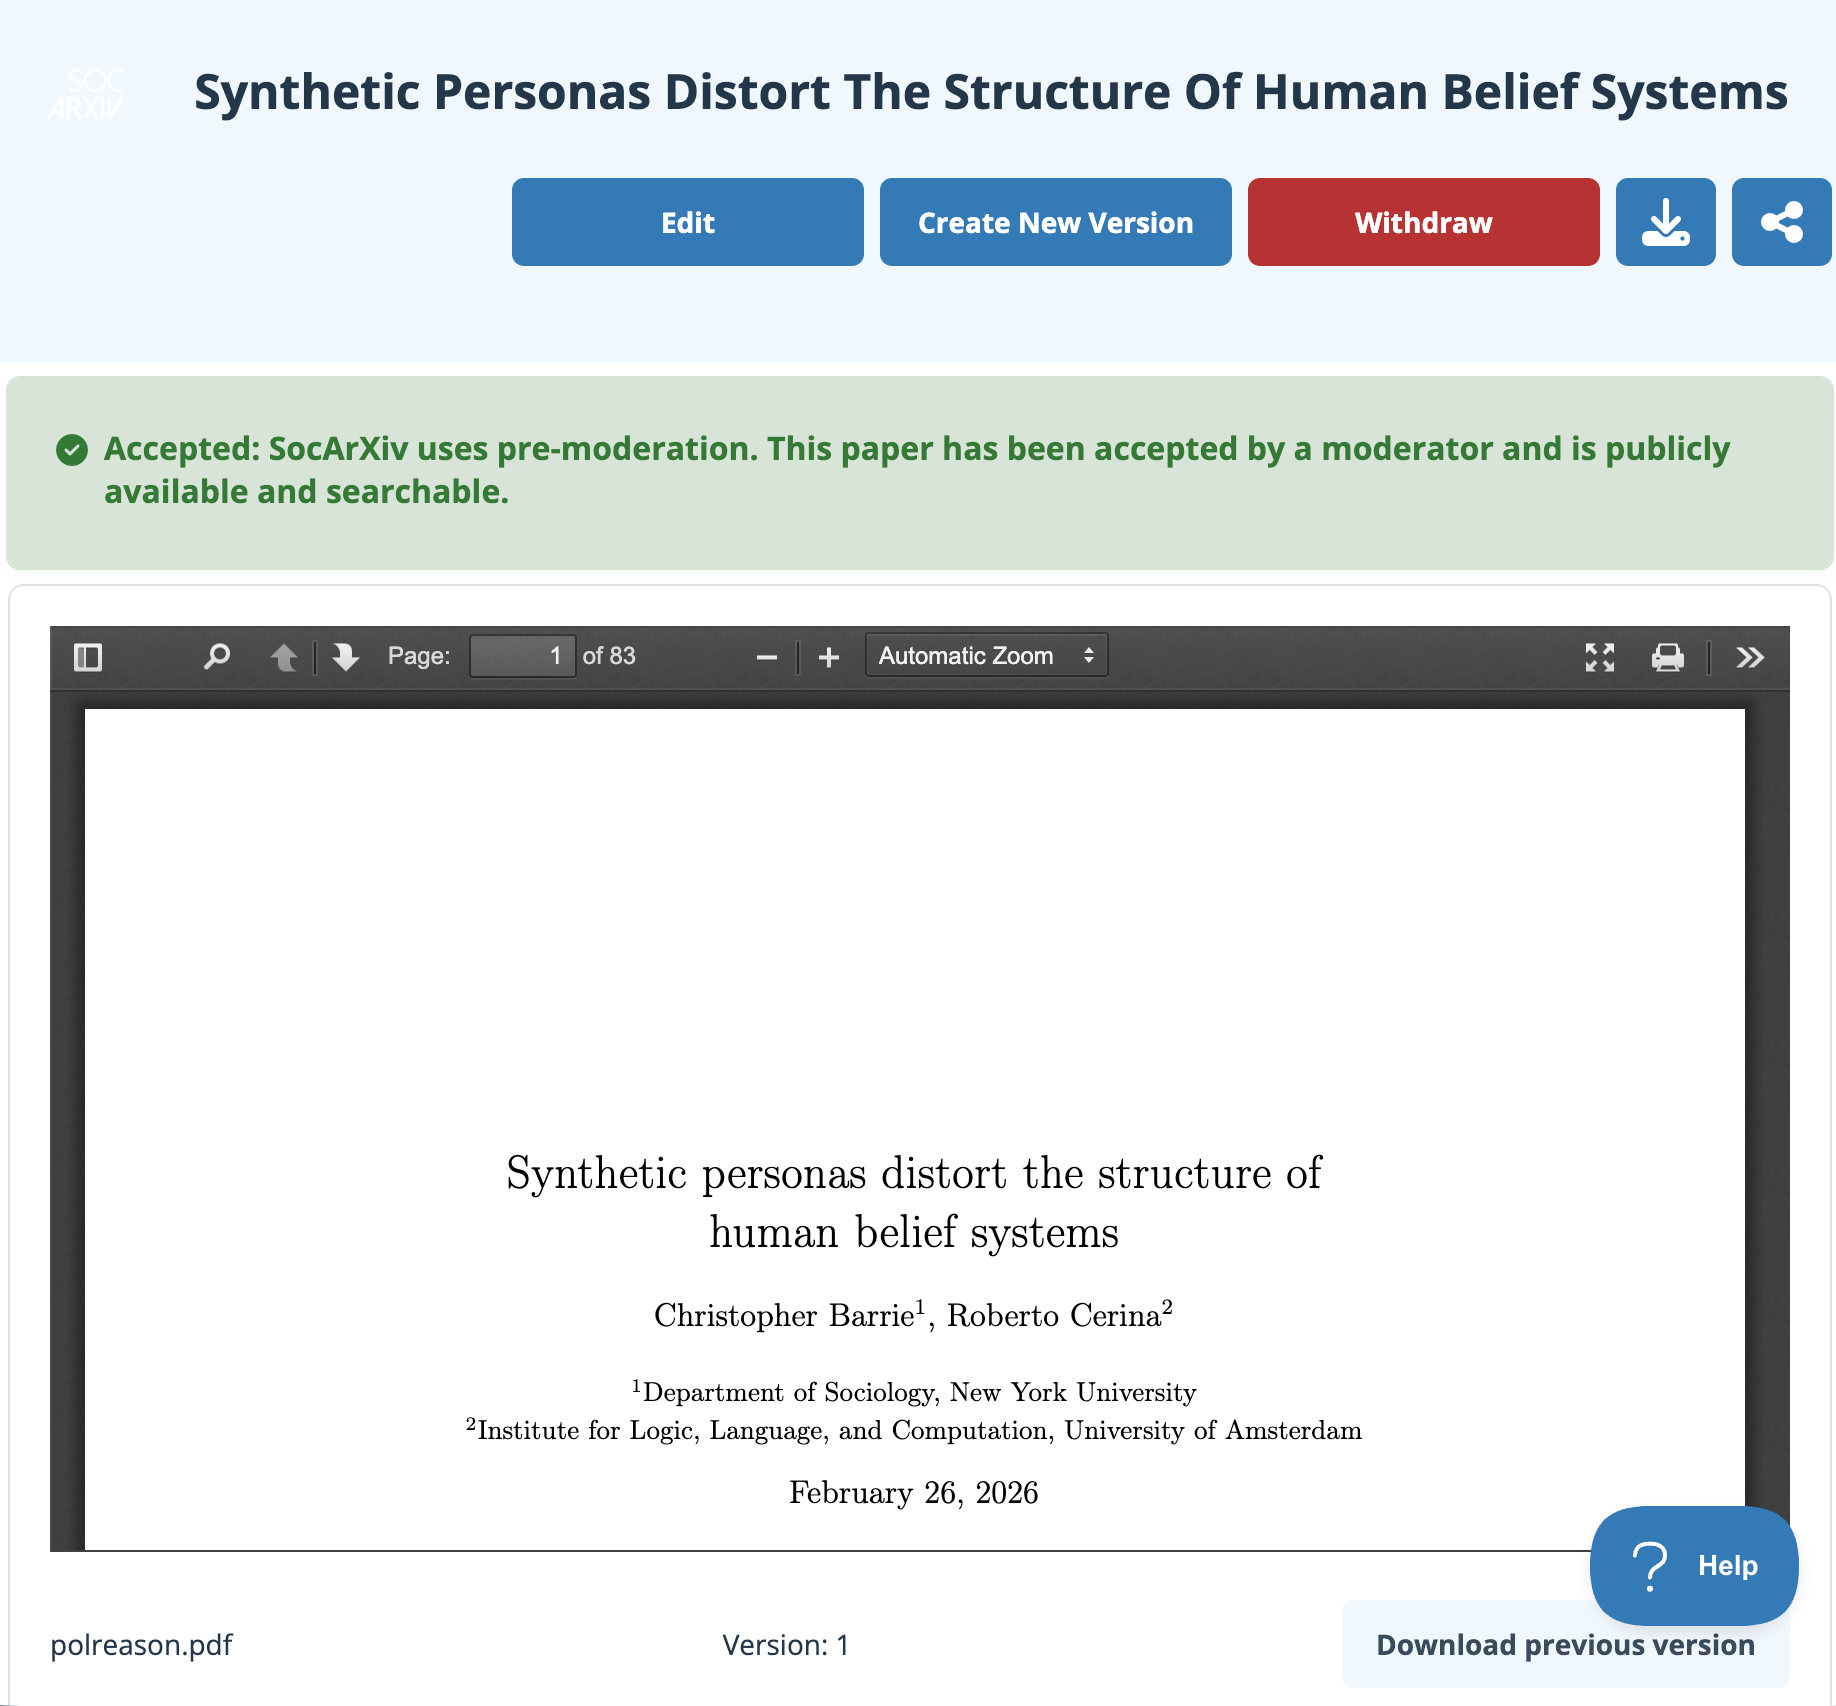Open the Help chat widget
This screenshot has height=1706, width=1836.
(1693, 1565)
